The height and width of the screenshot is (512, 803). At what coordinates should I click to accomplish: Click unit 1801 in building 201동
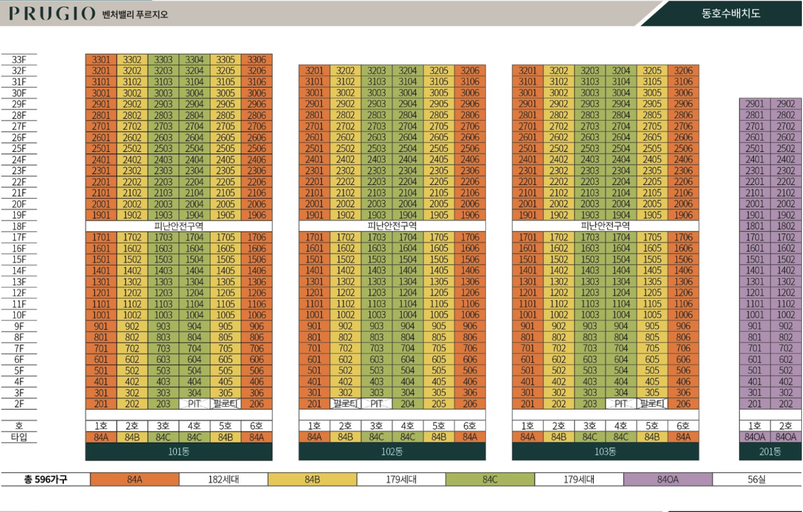pos(754,226)
